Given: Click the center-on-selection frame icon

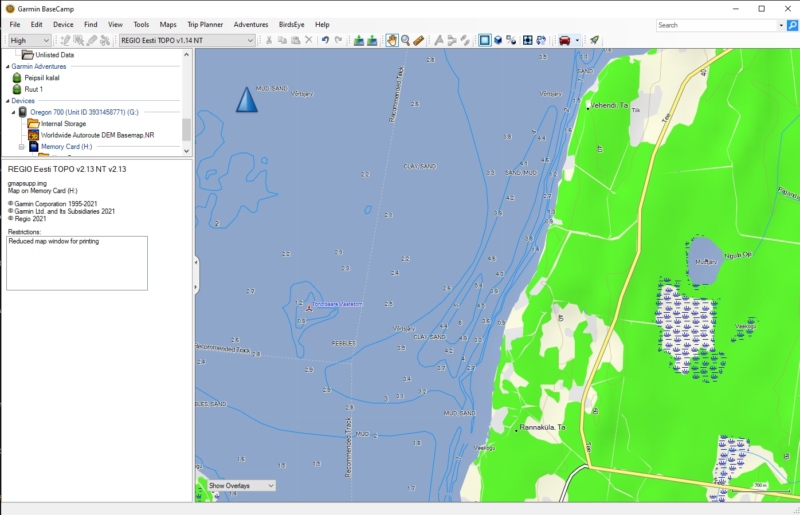Looking at the screenshot, I should tap(528, 40).
